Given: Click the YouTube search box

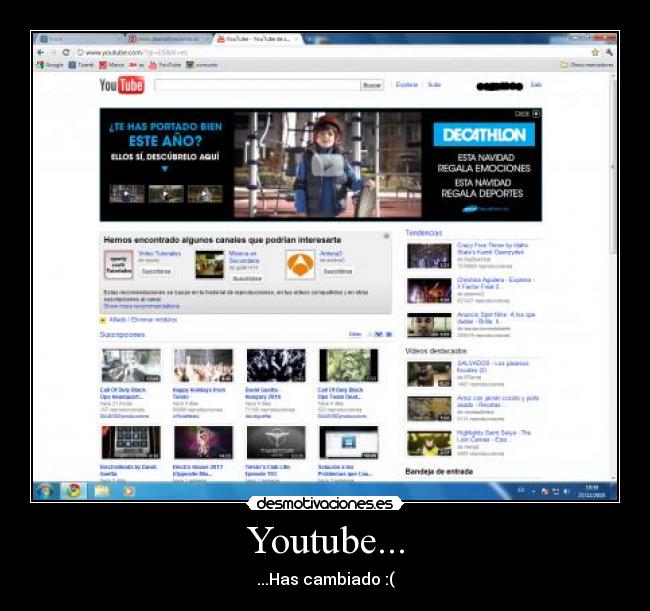Looking at the screenshot, I should 257,85.
